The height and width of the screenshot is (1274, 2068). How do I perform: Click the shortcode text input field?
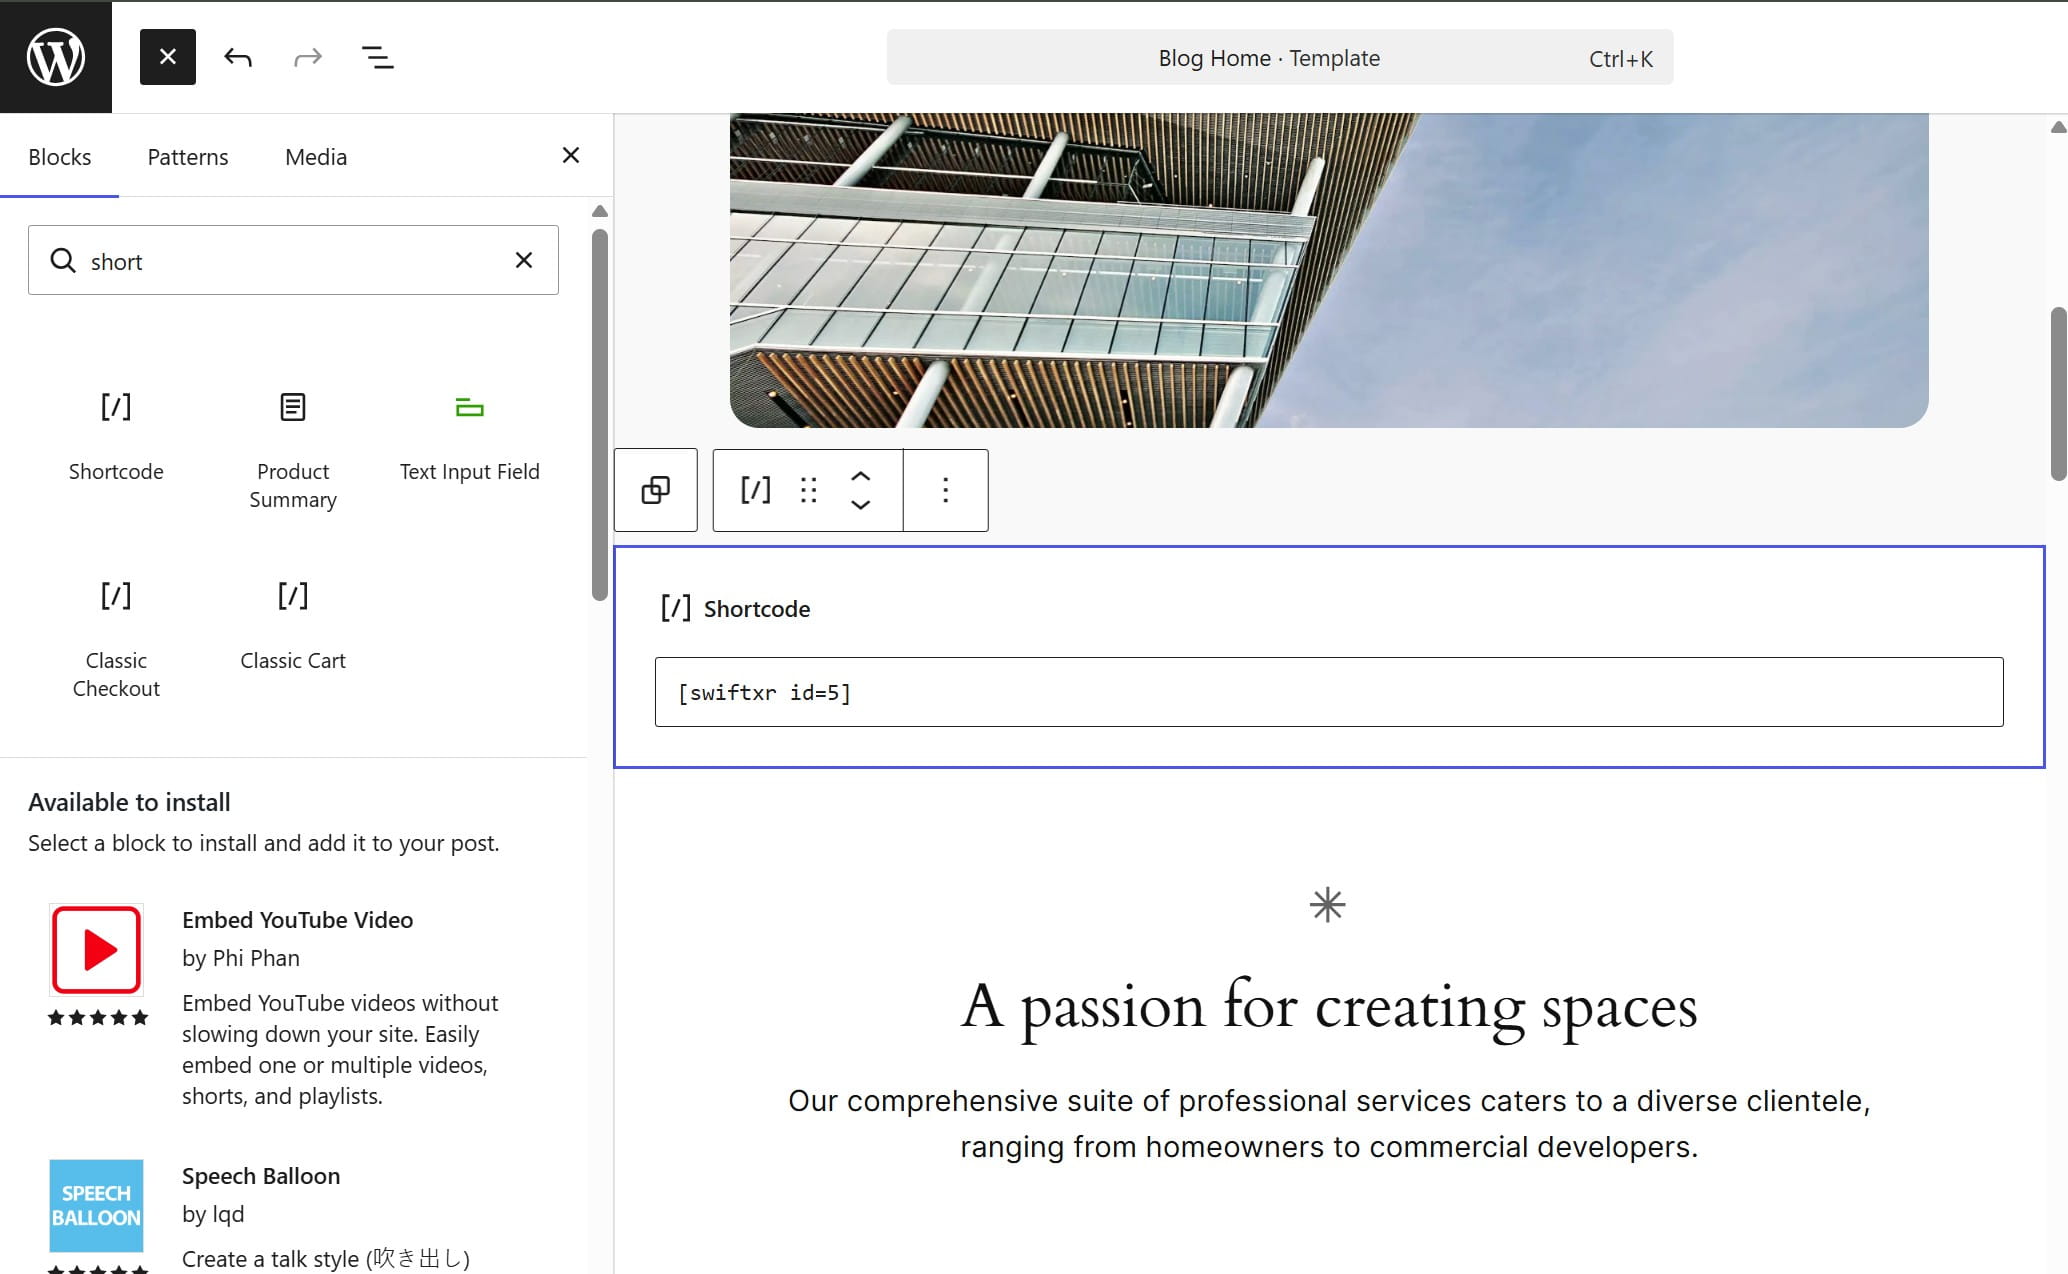point(1329,692)
